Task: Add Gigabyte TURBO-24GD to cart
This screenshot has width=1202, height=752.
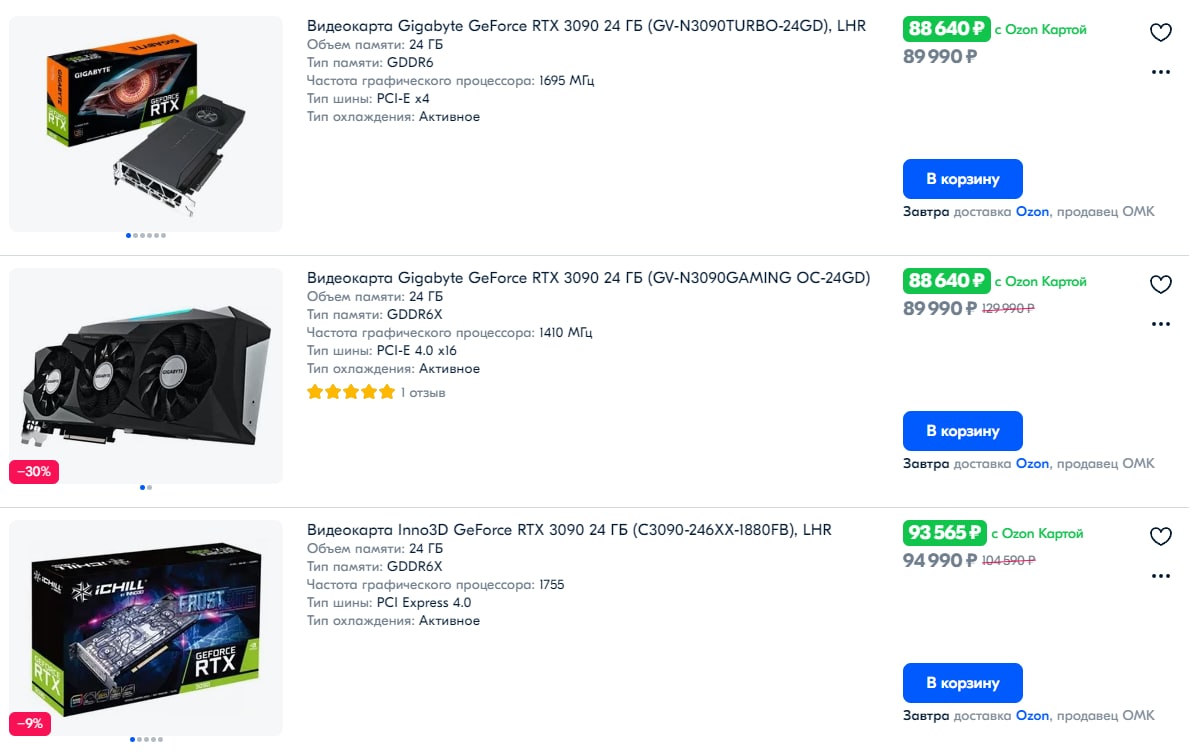Action: click(962, 179)
